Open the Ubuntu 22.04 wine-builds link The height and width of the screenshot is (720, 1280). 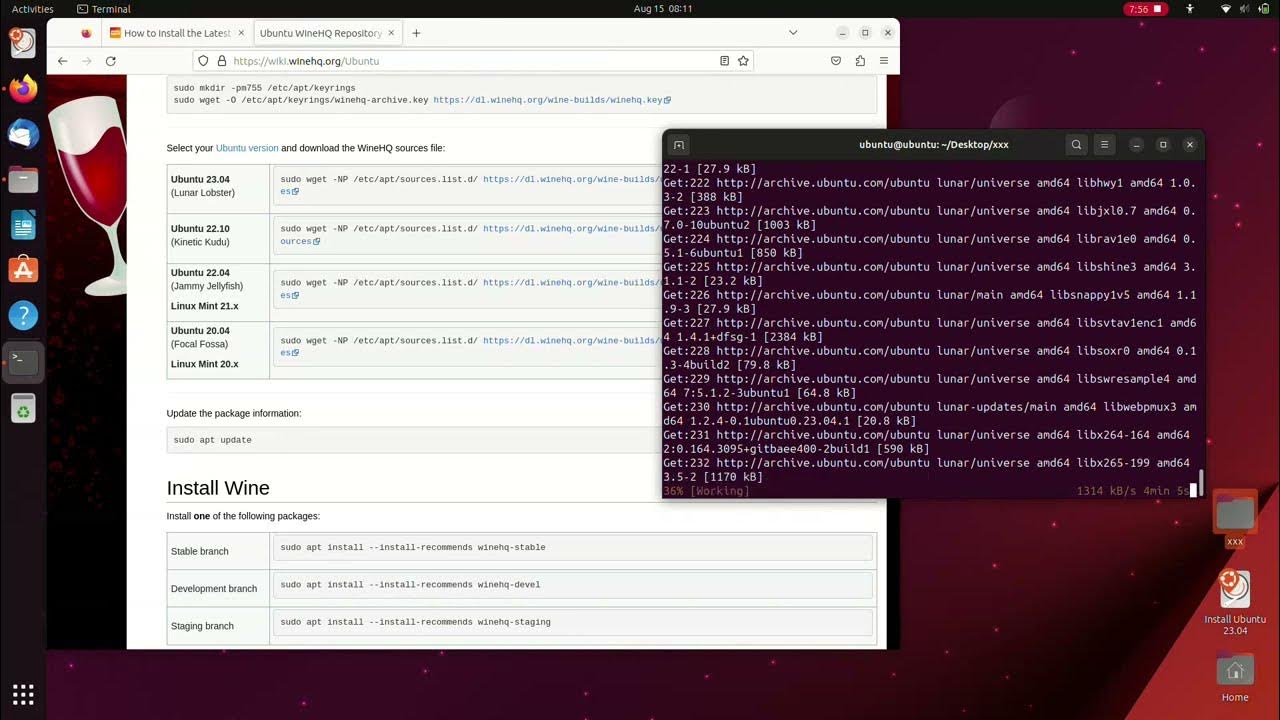pyautogui.click(x=572, y=282)
